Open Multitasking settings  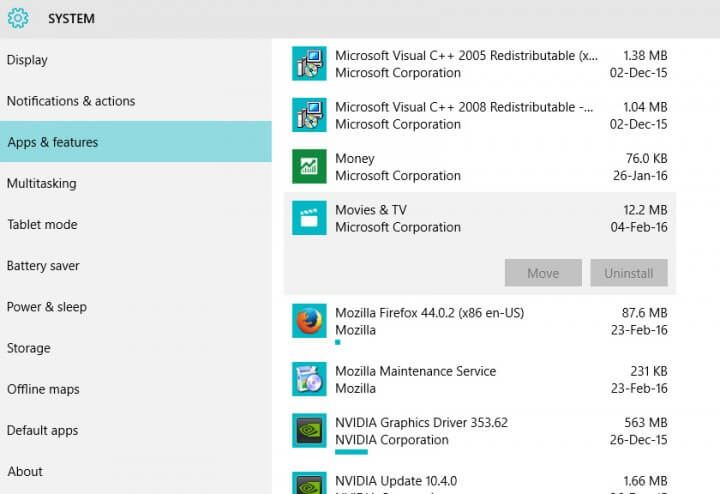click(x=135, y=183)
